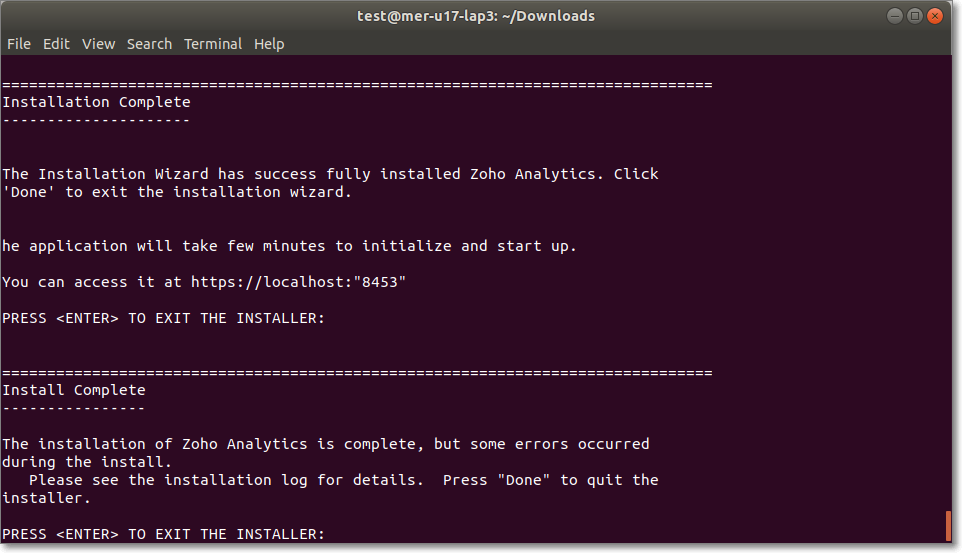Viewport: 962px width, 553px height.
Task: Open the File menu
Action: [x=19, y=44]
